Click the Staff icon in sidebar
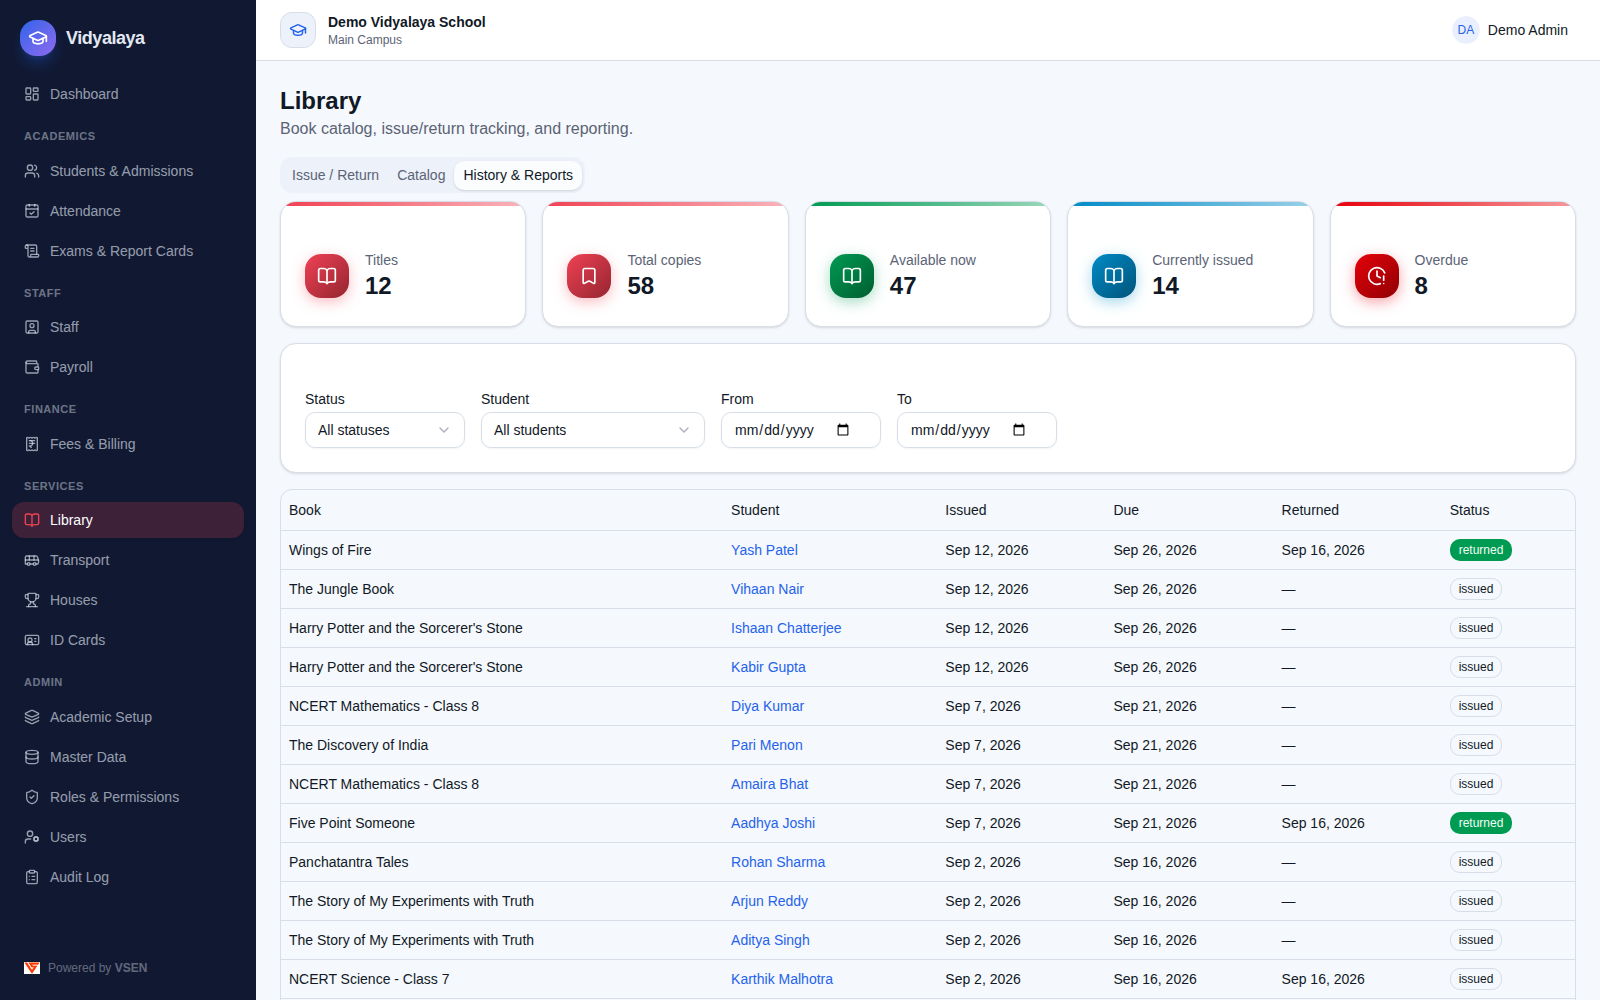 tap(32, 327)
